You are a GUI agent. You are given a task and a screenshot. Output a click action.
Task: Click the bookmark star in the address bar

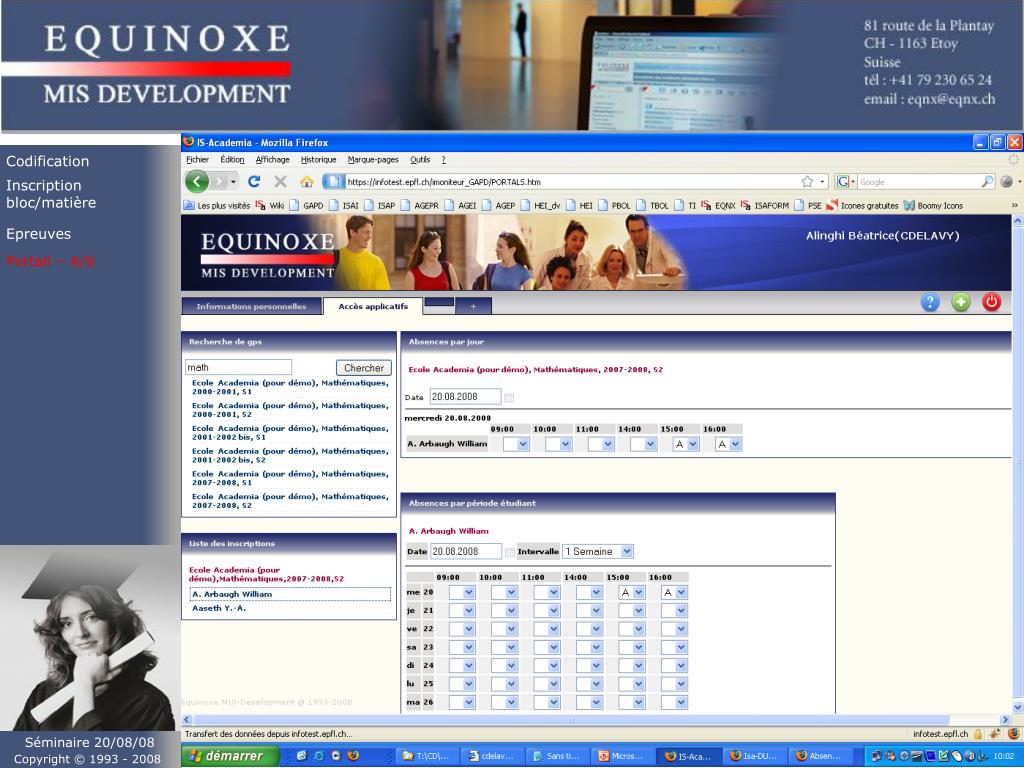(x=807, y=182)
